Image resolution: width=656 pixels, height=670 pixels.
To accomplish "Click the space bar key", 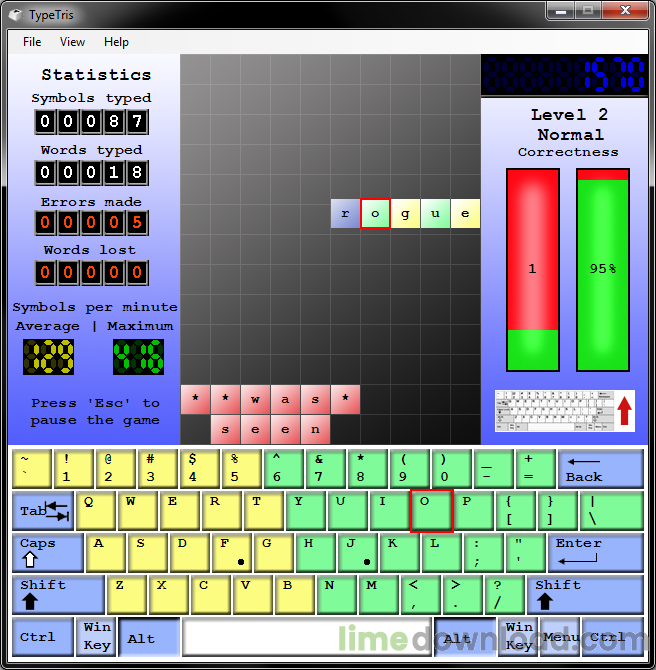I will click(x=307, y=637).
